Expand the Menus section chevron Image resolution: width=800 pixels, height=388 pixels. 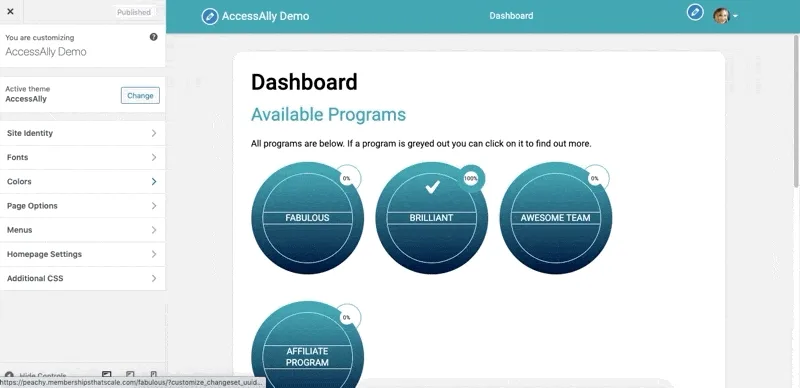154,230
